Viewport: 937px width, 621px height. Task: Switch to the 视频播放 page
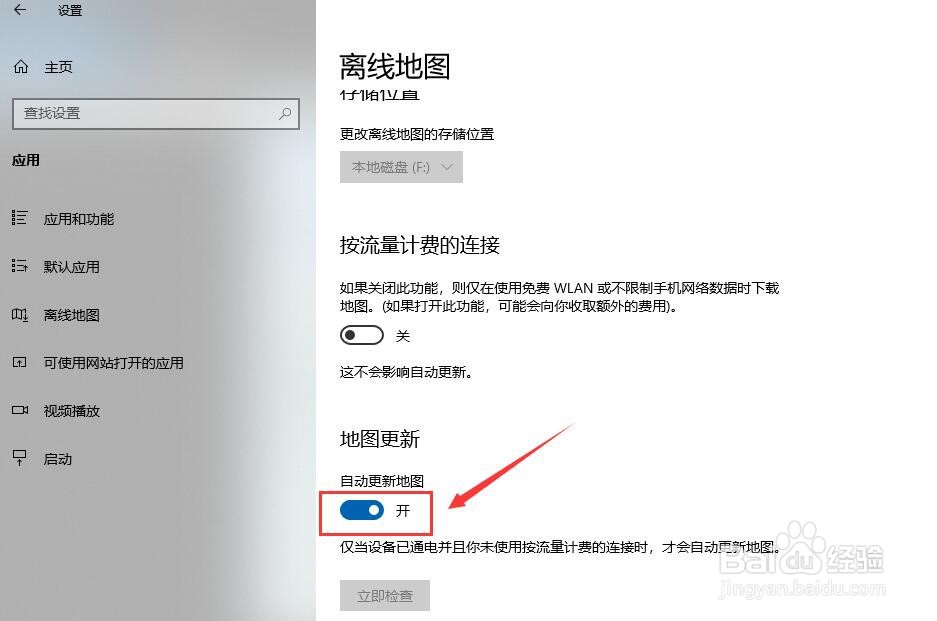(x=71, y=411)
